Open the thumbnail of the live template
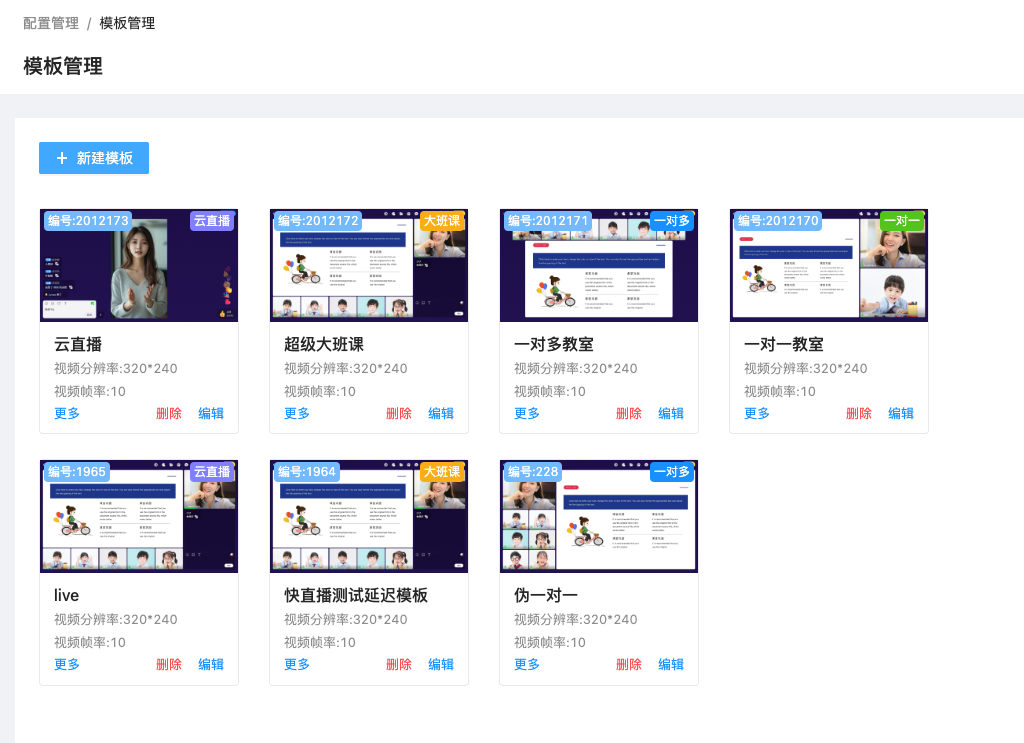The height and width of the screenshot is (743, 1024). pyautogui.click(x=139, y=516)
